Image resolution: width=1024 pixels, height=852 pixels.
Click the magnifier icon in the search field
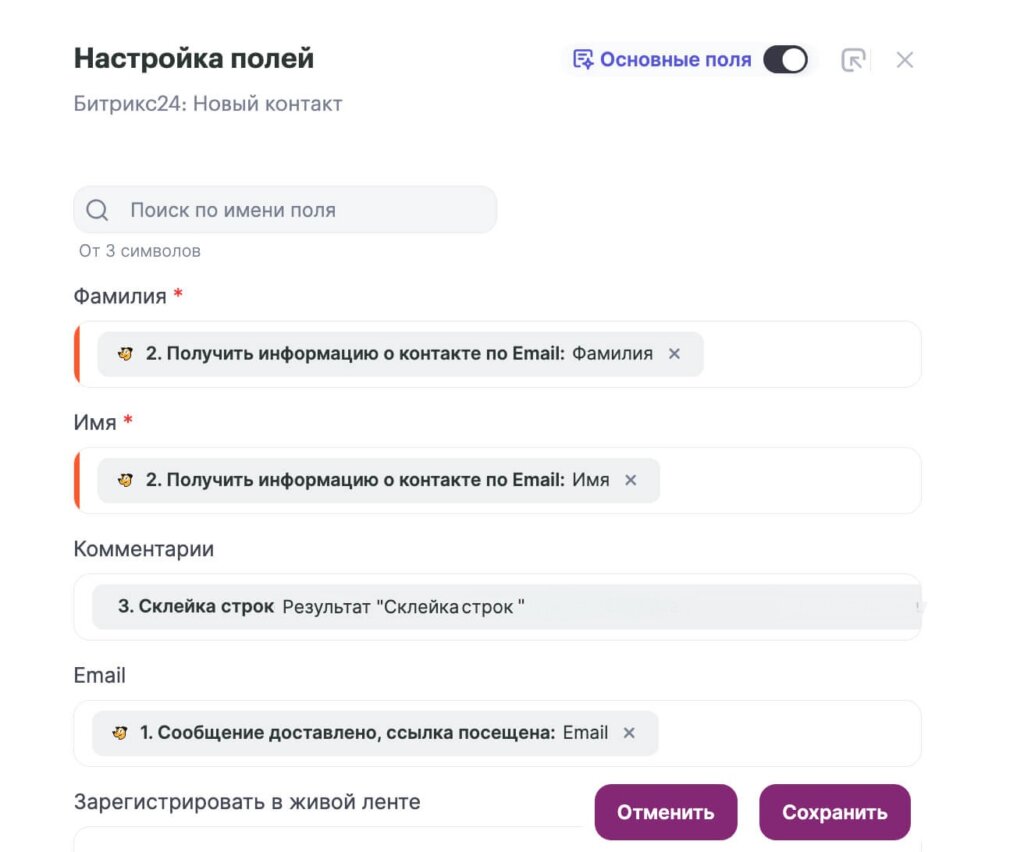click(x=96, y=209)
